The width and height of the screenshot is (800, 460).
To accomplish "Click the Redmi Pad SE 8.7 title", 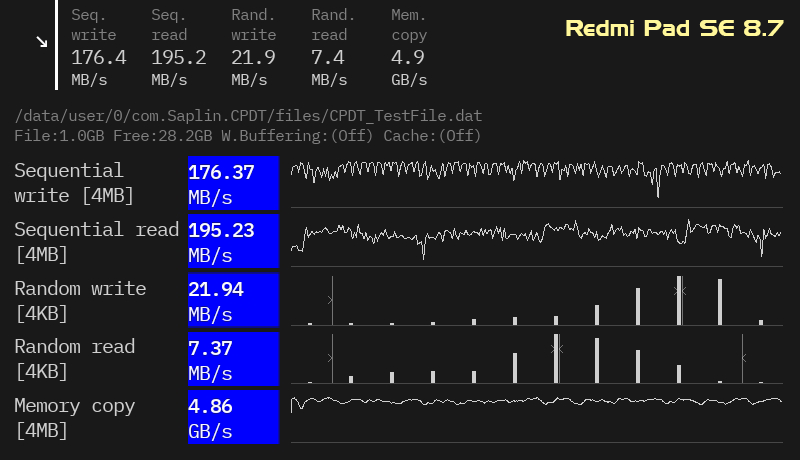I will pyautogui.click(x=674, y=28).
